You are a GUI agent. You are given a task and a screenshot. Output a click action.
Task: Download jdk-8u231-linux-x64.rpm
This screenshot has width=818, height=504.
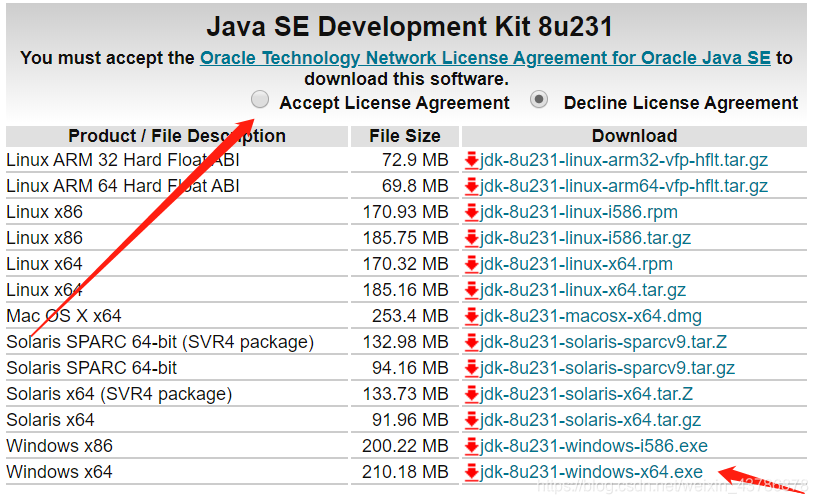[x=576, y=264]
